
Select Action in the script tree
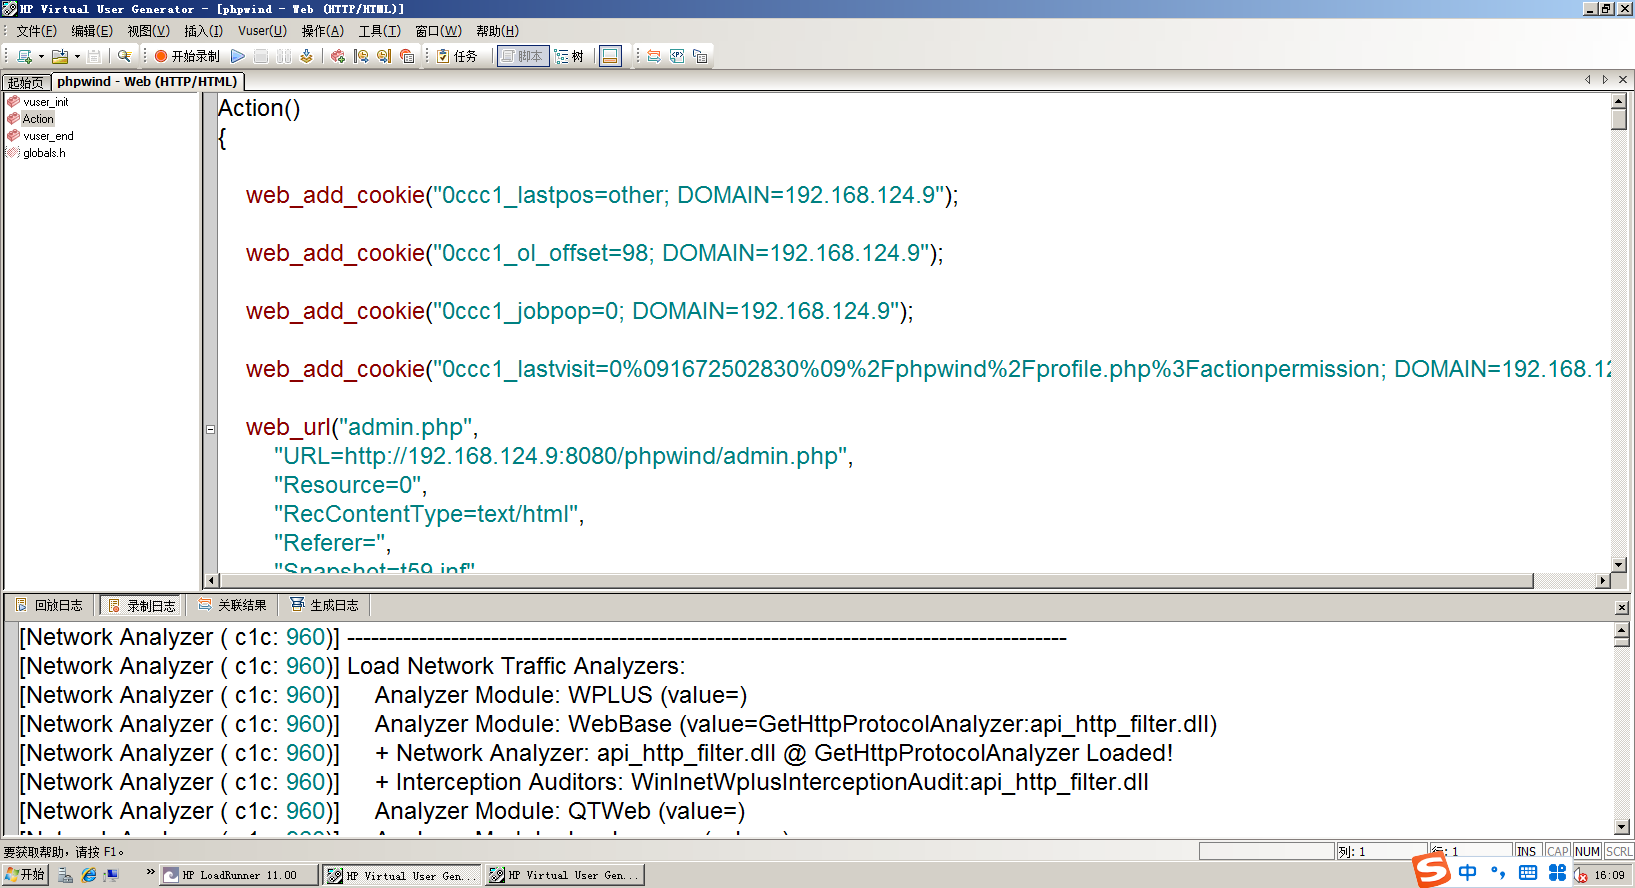[x=38, y=119]
